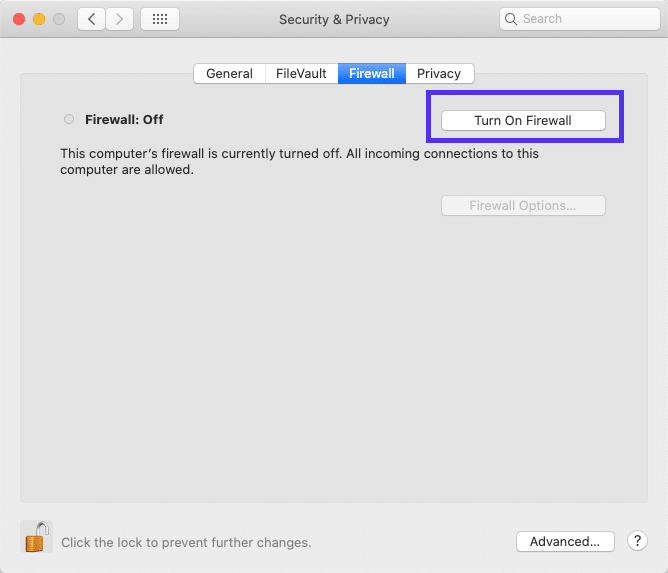Screen dimensions: 668x573
Task: Select the Firewall tab
Action: click(371, 73)
